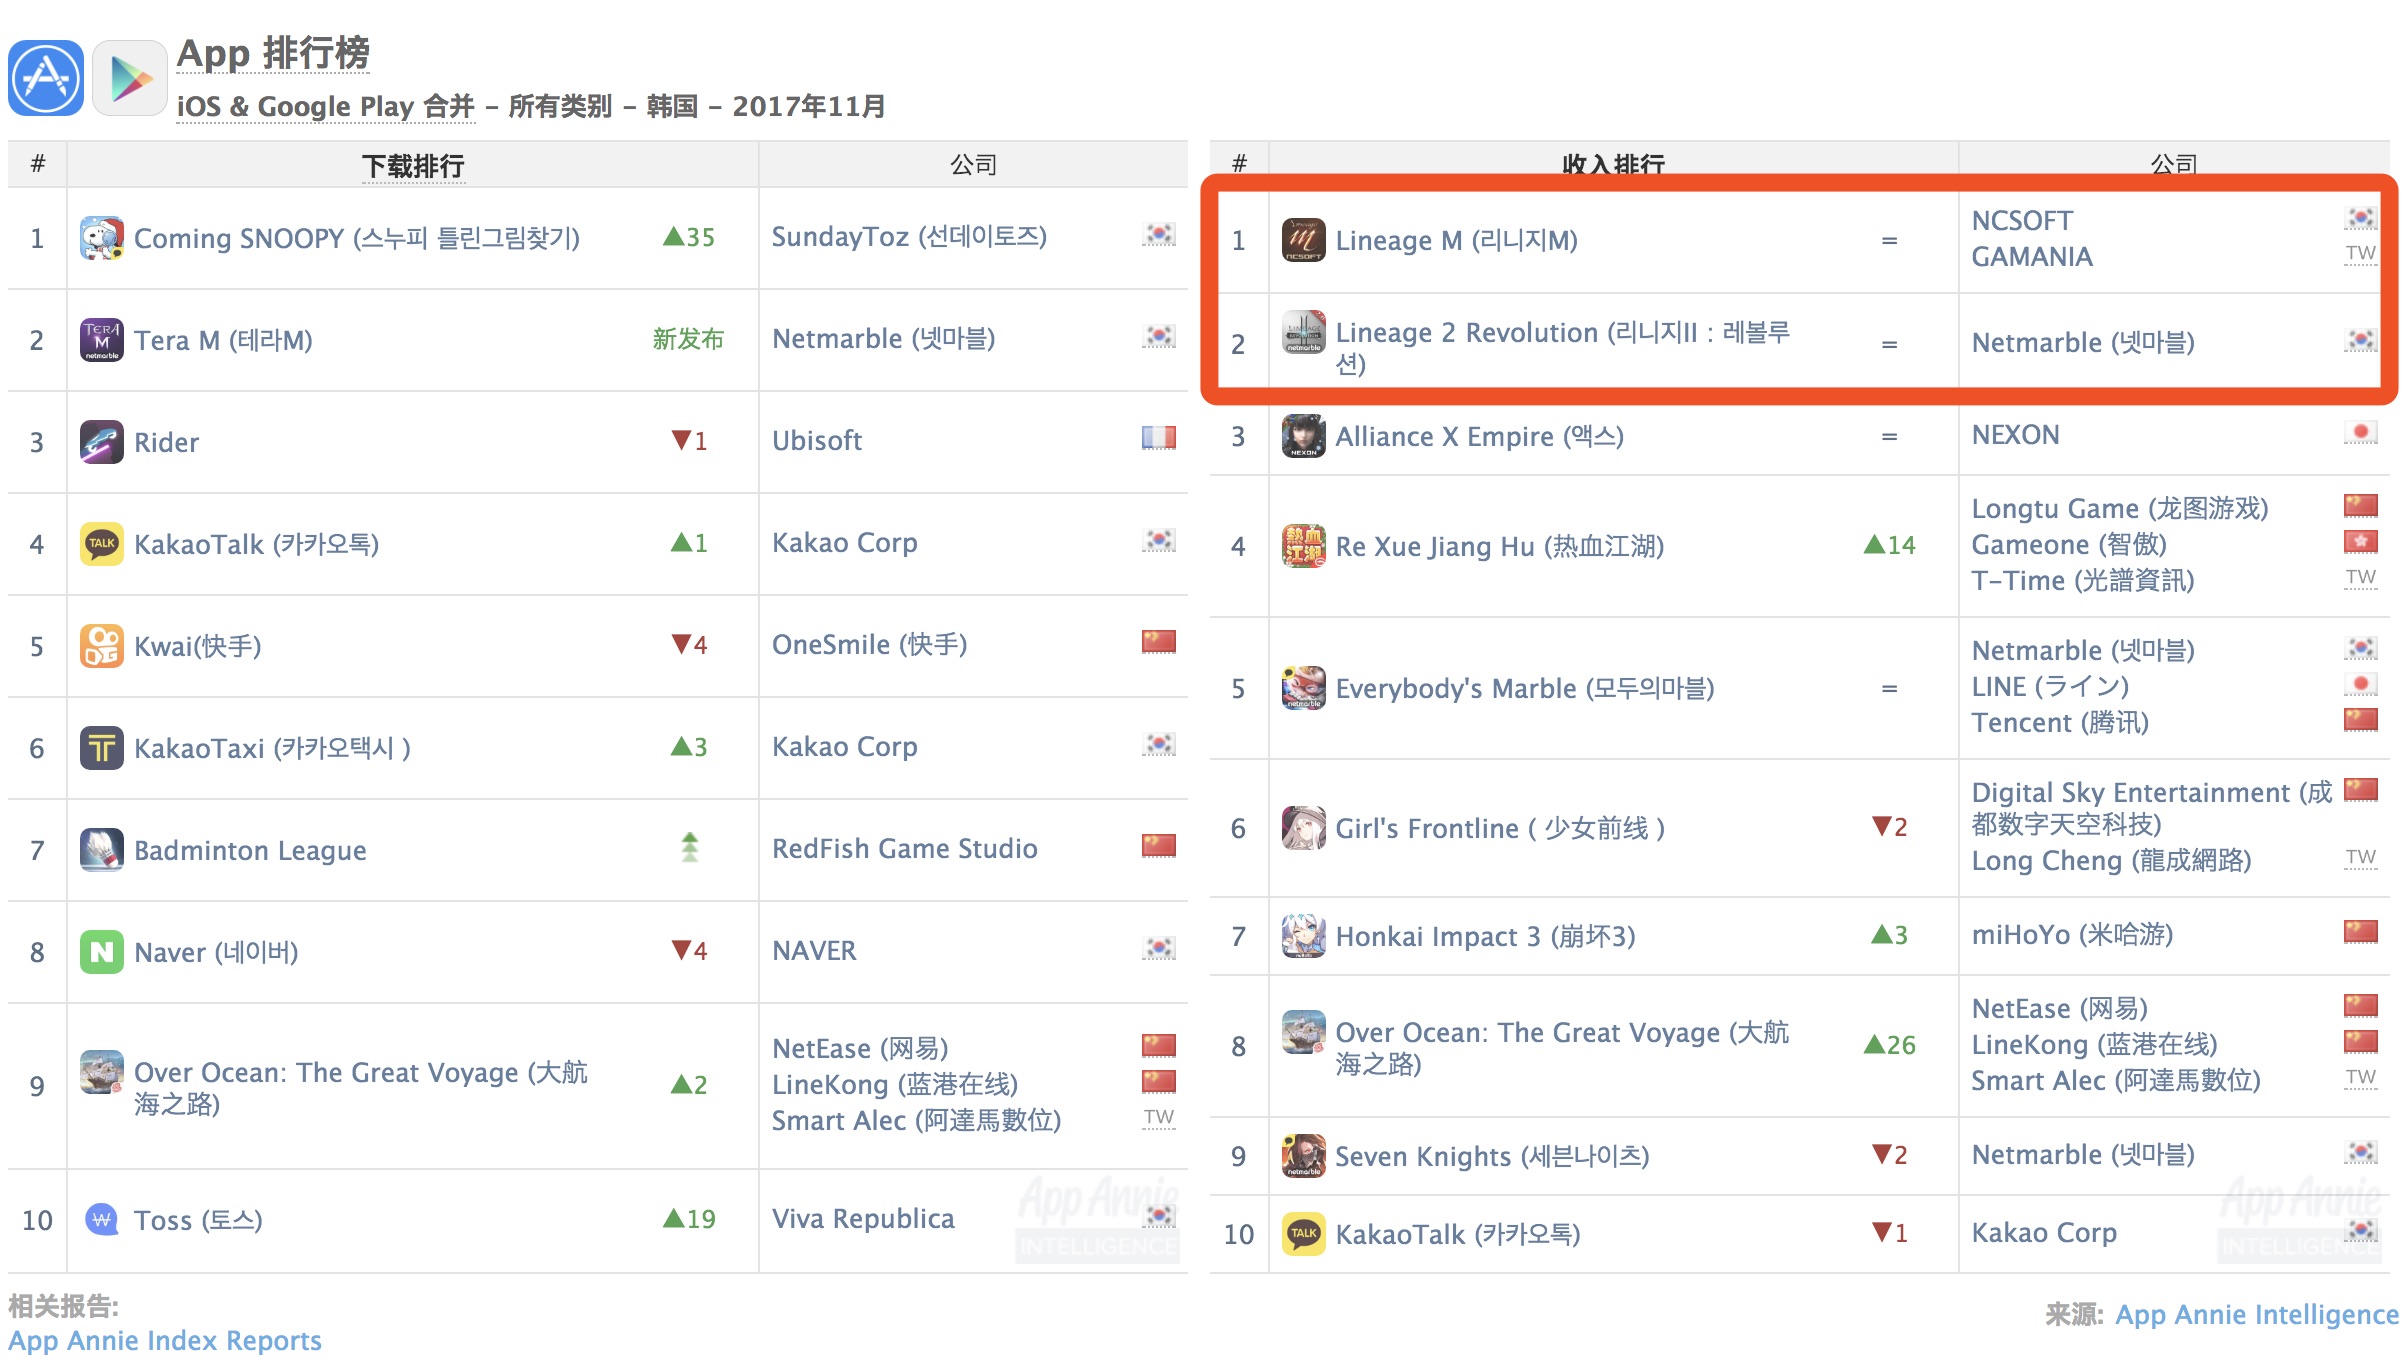Click the Seven Knights app icon
Image resolution: width=2406 pixels, height=1362 pixels.
(1304, 1156)
